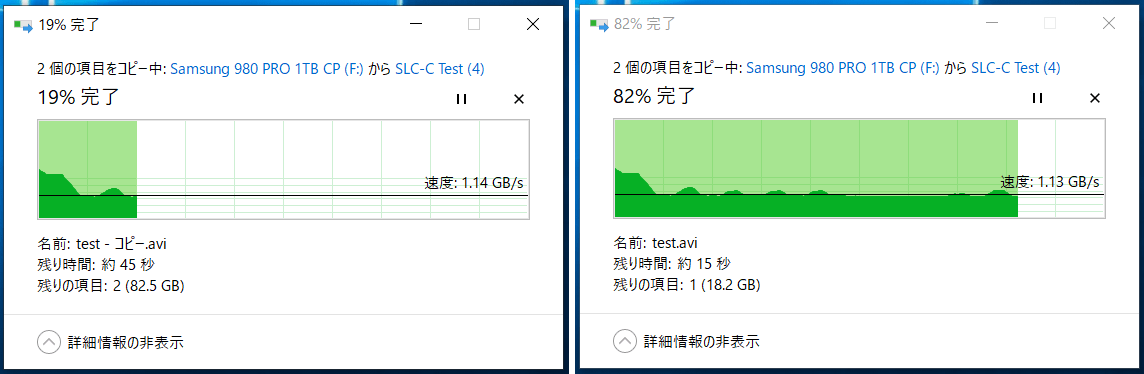The height and width of the screenshot is (374, 1144).
Task: Click the copy icon in 19% title bar
Action: tap(23, 25)
